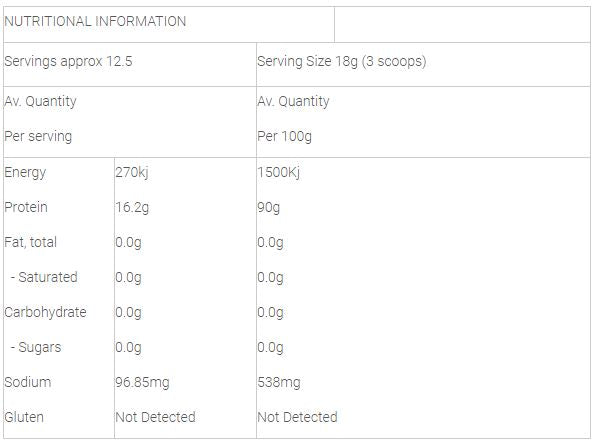Select the 538mg sodium value

[x=279, y=382]
